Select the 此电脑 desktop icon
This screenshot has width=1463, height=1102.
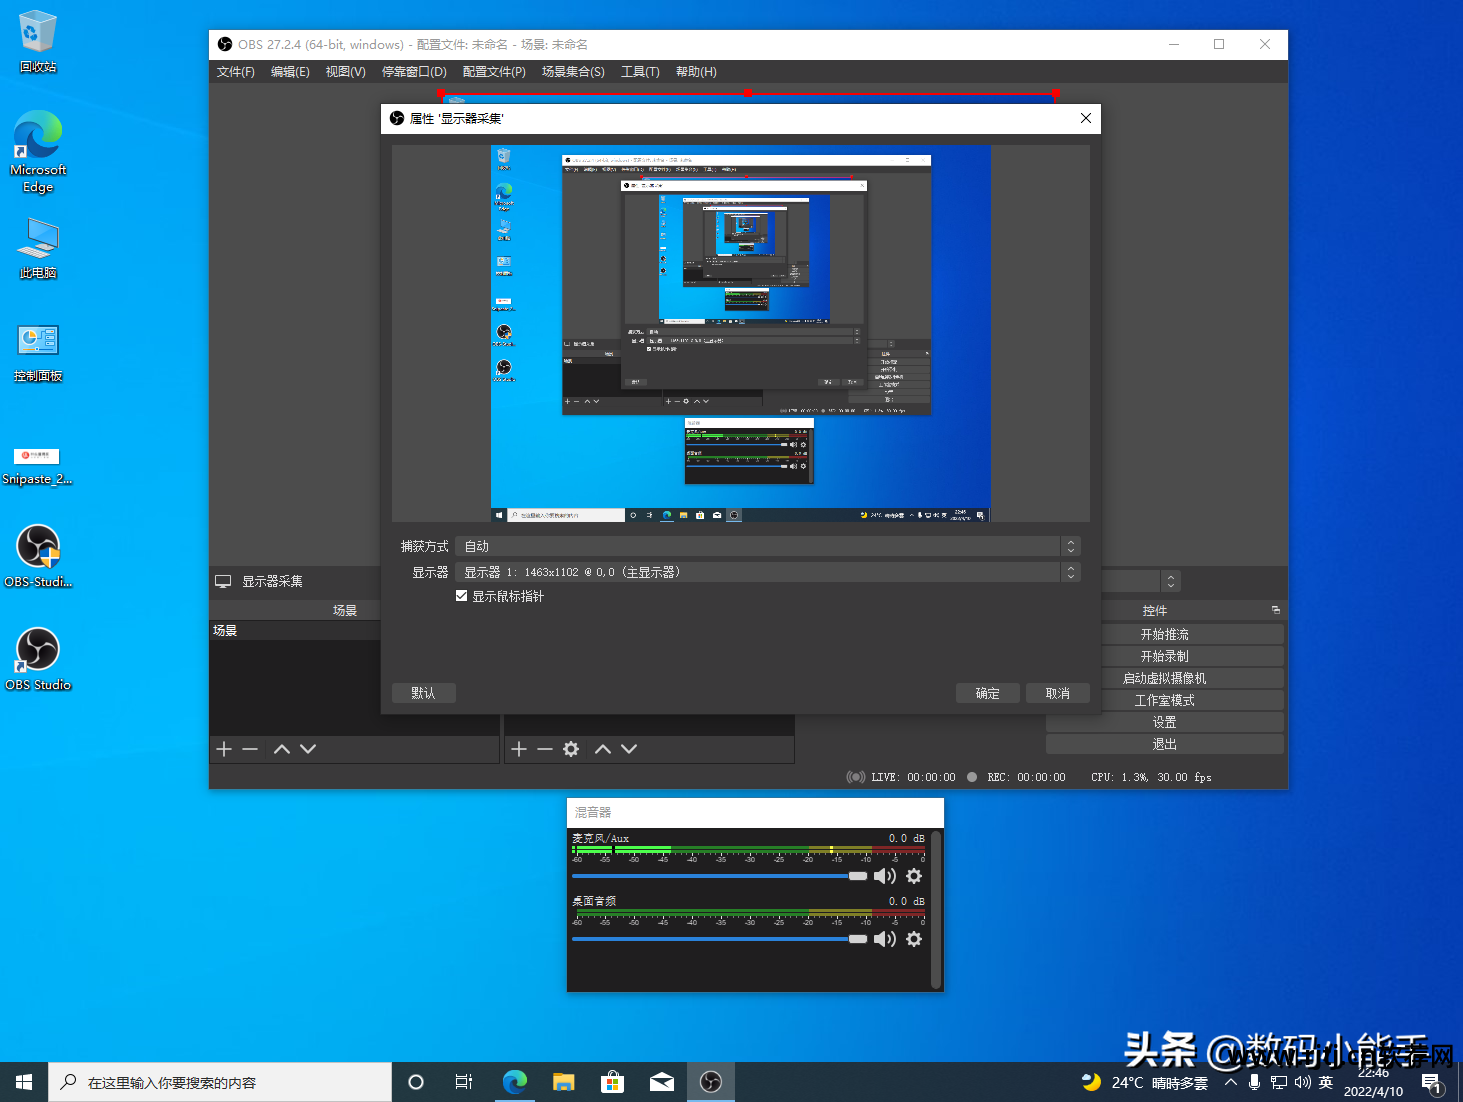tap(38, 248)
